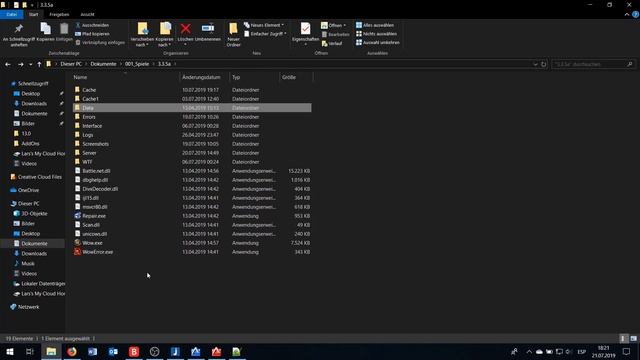Open Einfacher Zugriff dropdown
This screenshot has height=360, width=640.
pyautogui.click(x=265, y=34)
